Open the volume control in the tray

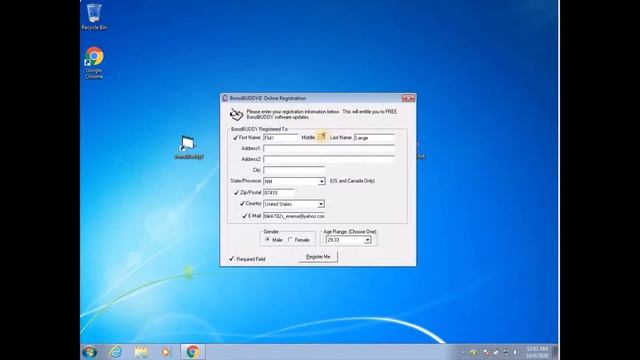[x=515, y=352]
